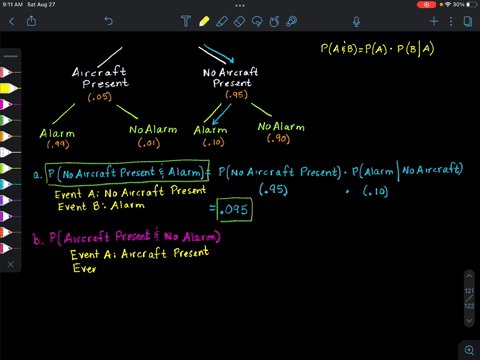Screen dimensions: 480x360
Task: Open the page manager icon
Action: 468,22
